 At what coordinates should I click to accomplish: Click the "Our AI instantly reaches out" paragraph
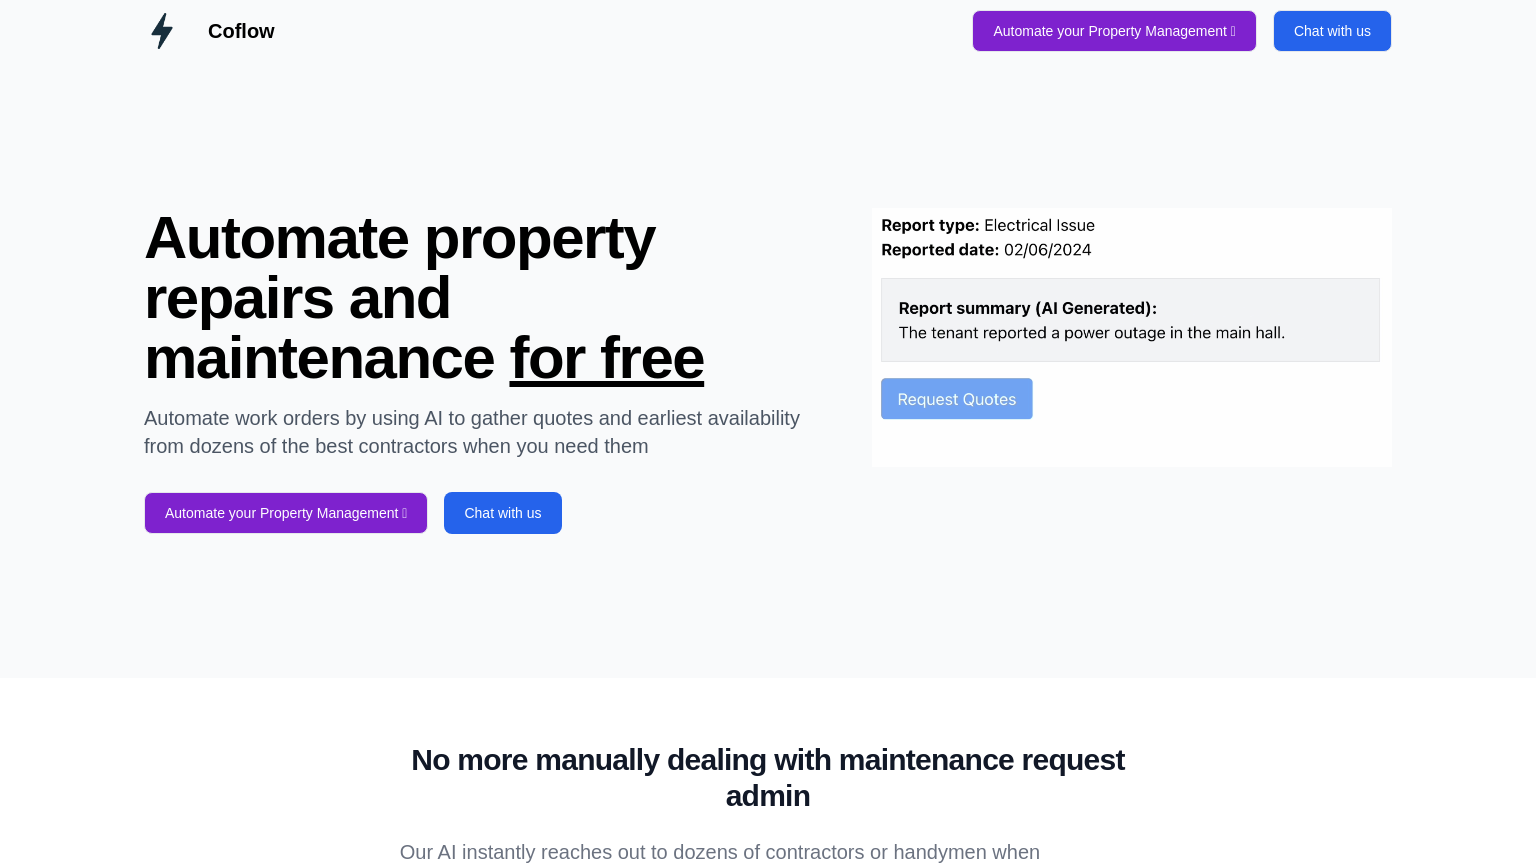[719, 852]
